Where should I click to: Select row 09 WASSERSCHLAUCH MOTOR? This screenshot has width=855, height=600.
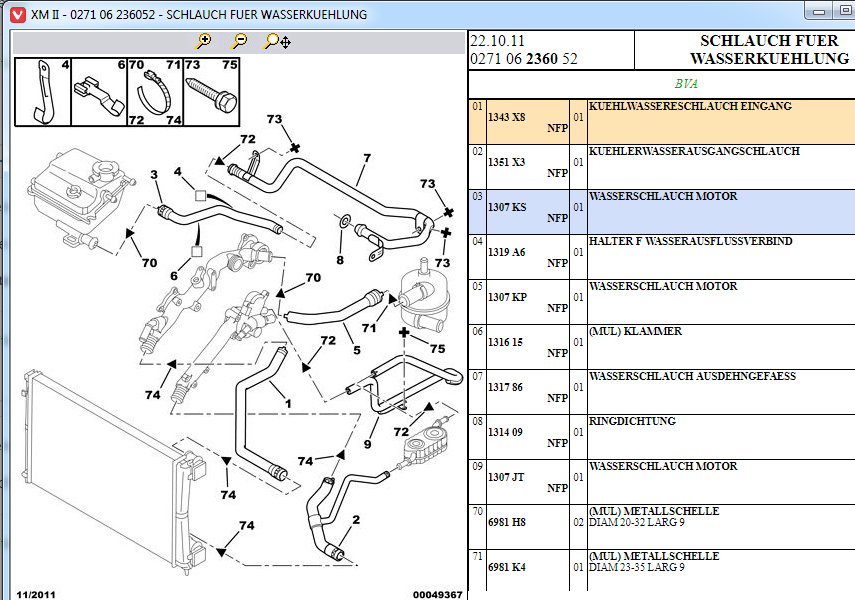coord(662,482)
